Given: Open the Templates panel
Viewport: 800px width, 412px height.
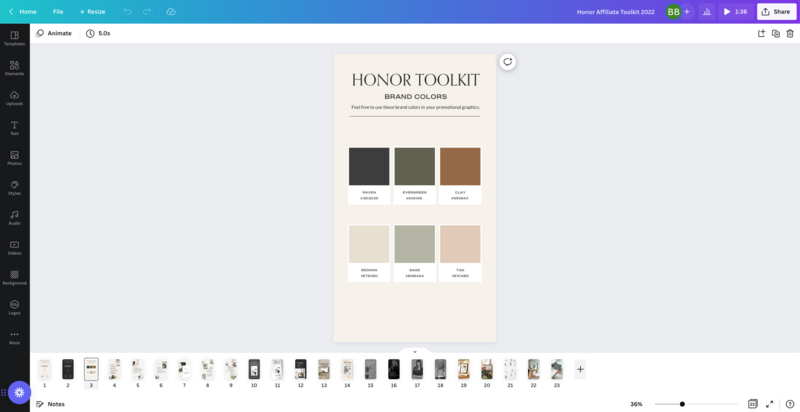Looking at the screenshot, I should pos(14,38).
